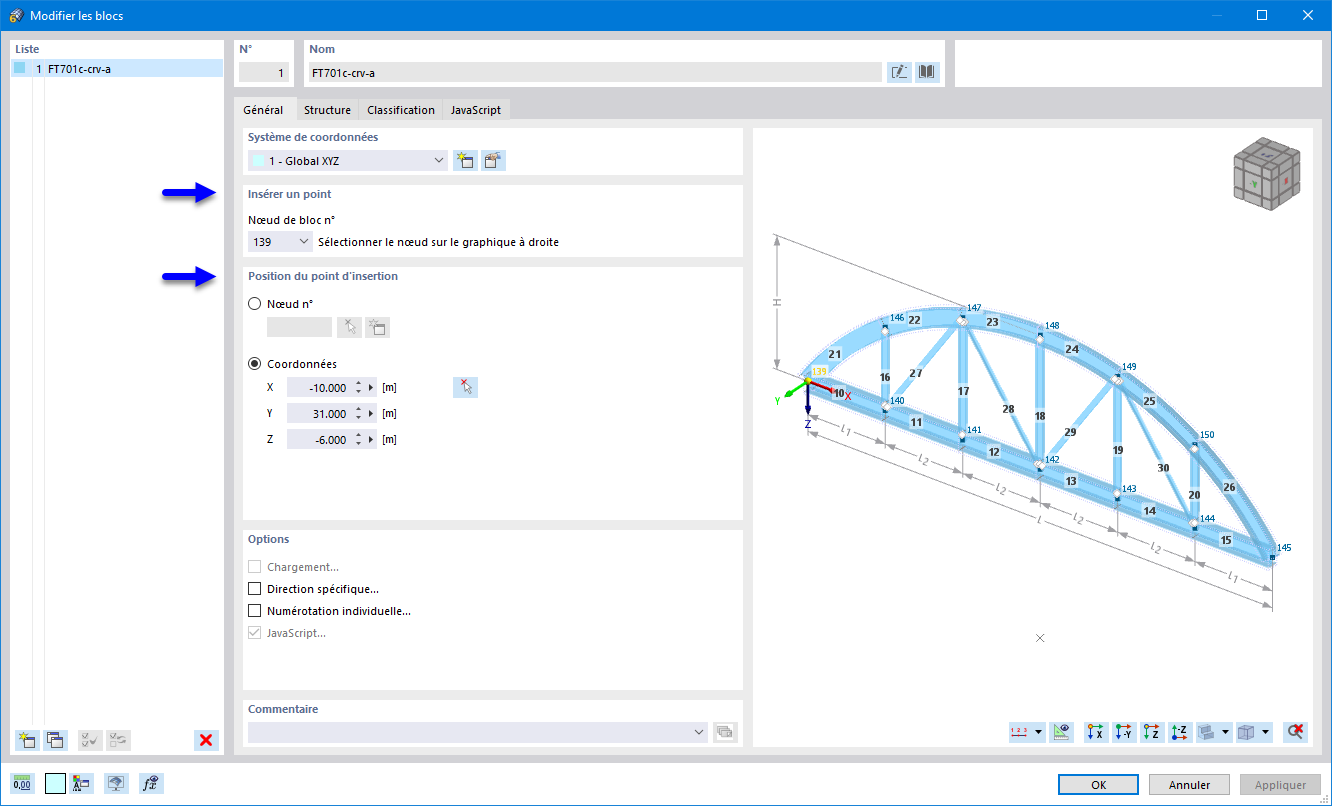Open the Y coordinate side arrow menu
This screenshot has width=1332, height=806.
coord(372,413)
